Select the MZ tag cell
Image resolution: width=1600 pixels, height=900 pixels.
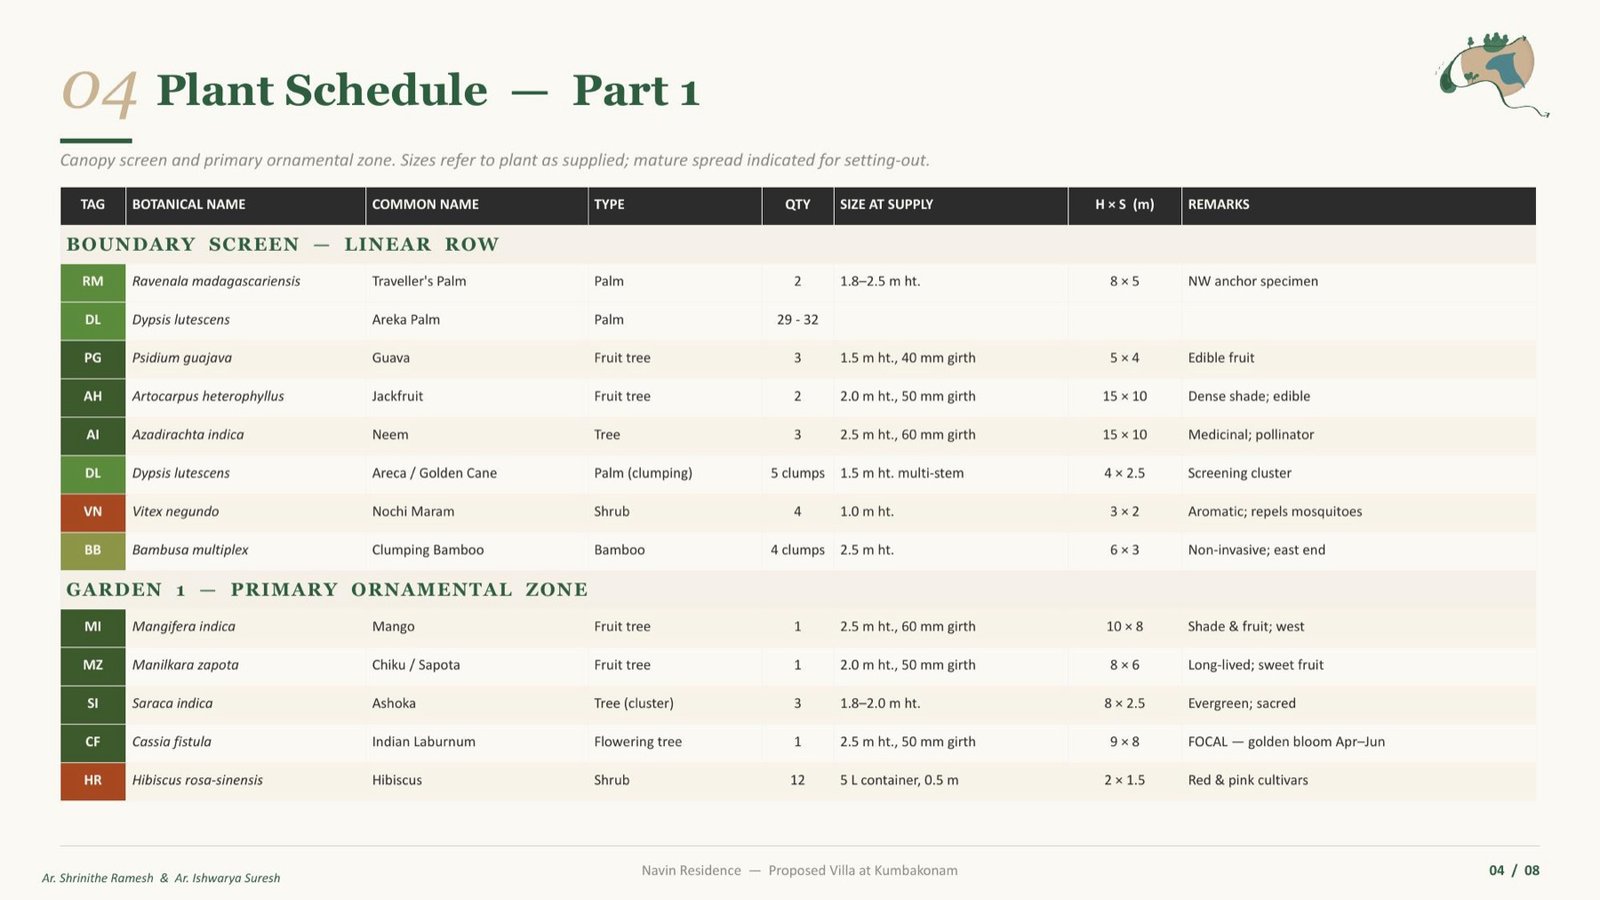tap(93, 665)
